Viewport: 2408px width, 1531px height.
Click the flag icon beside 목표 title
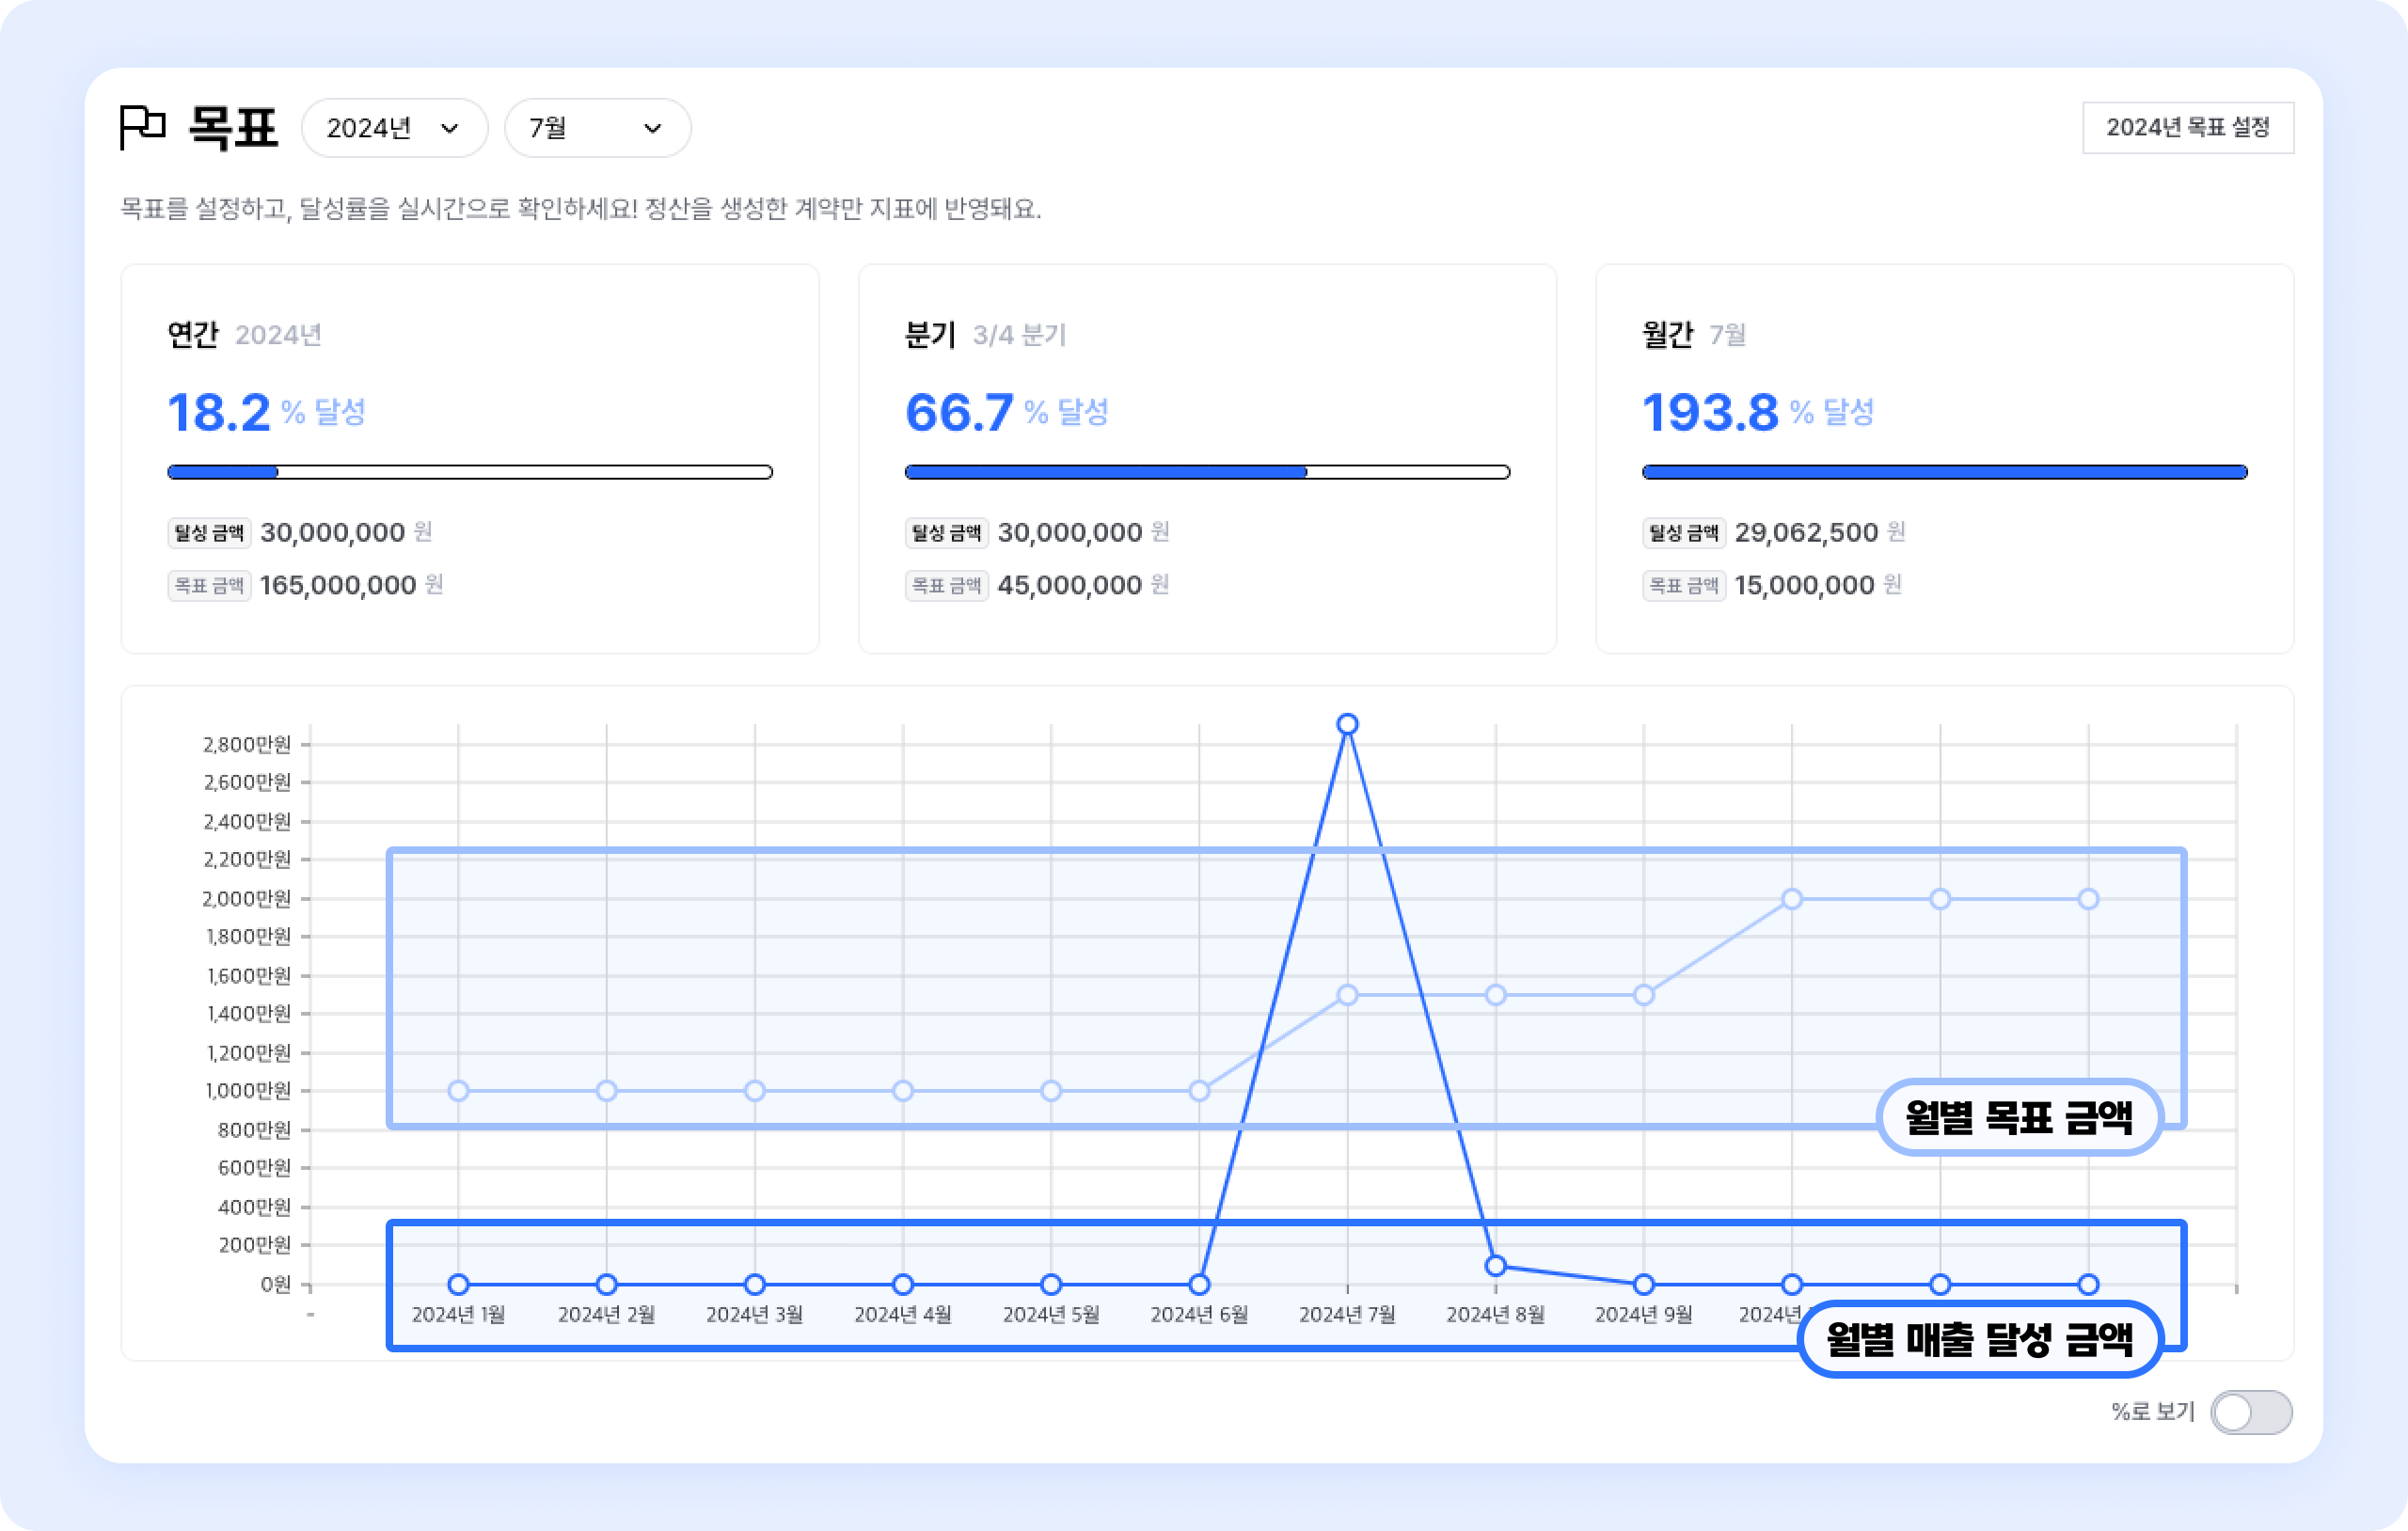(142, 128)
